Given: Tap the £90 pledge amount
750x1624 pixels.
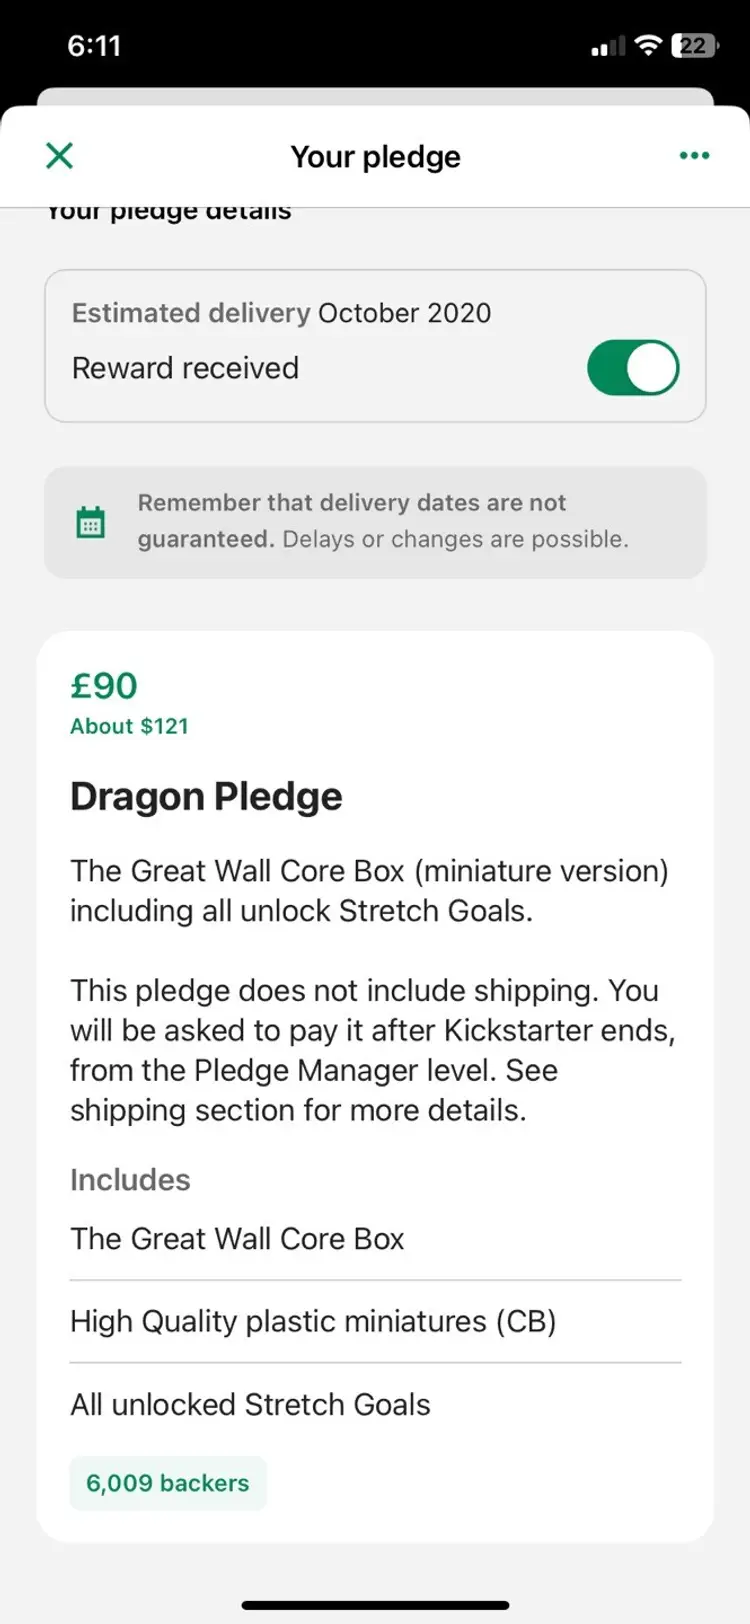Looking at the screenshot, I should tap(104, 686).
